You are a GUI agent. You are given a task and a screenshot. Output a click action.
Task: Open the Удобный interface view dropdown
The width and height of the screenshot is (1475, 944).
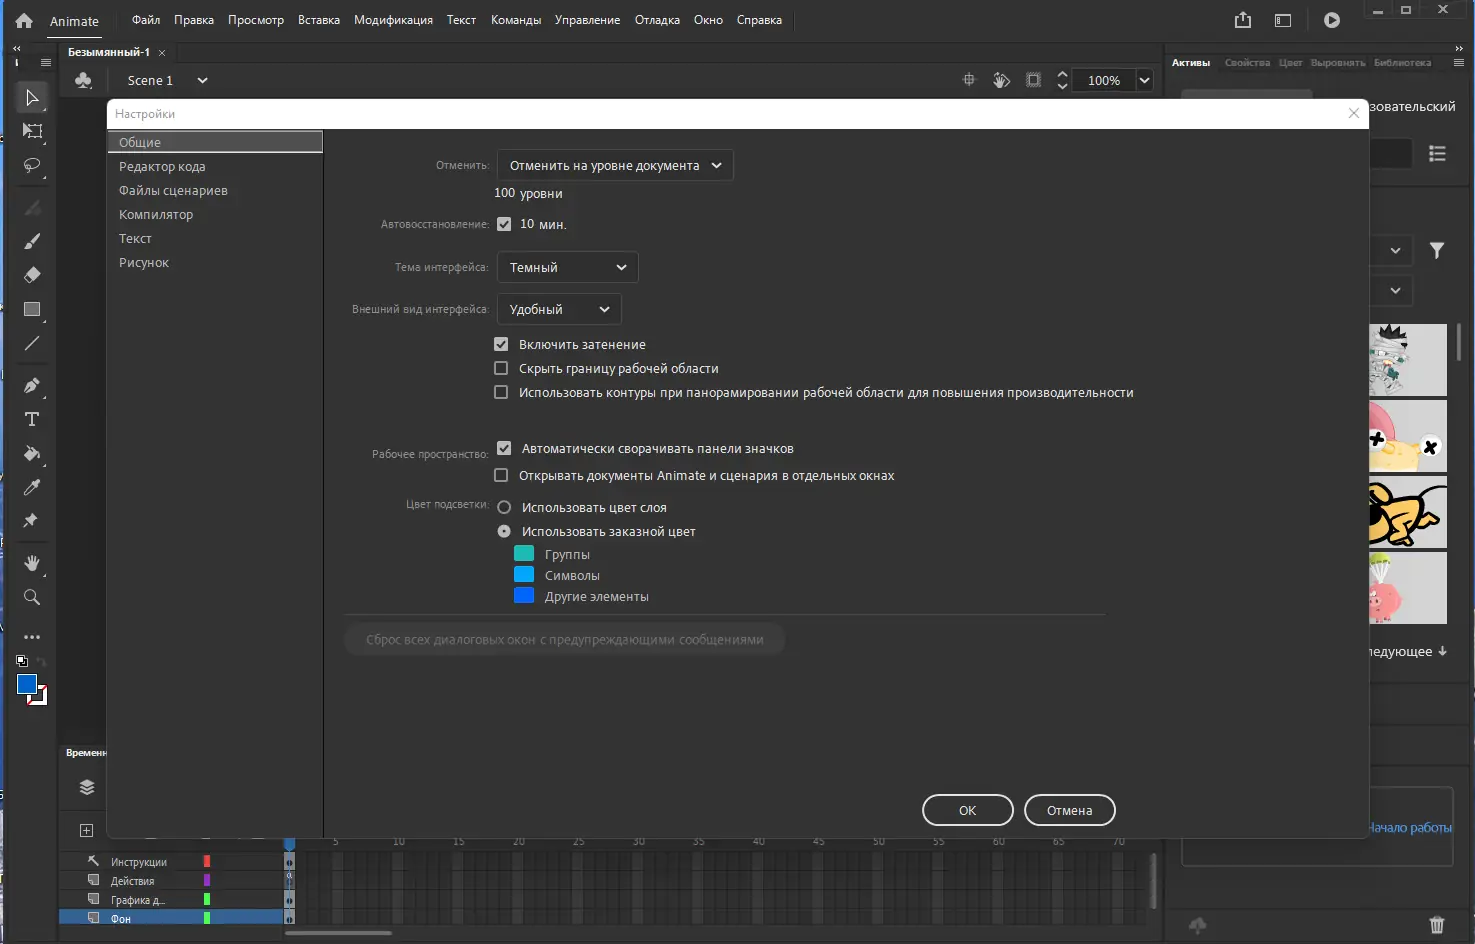559,309
